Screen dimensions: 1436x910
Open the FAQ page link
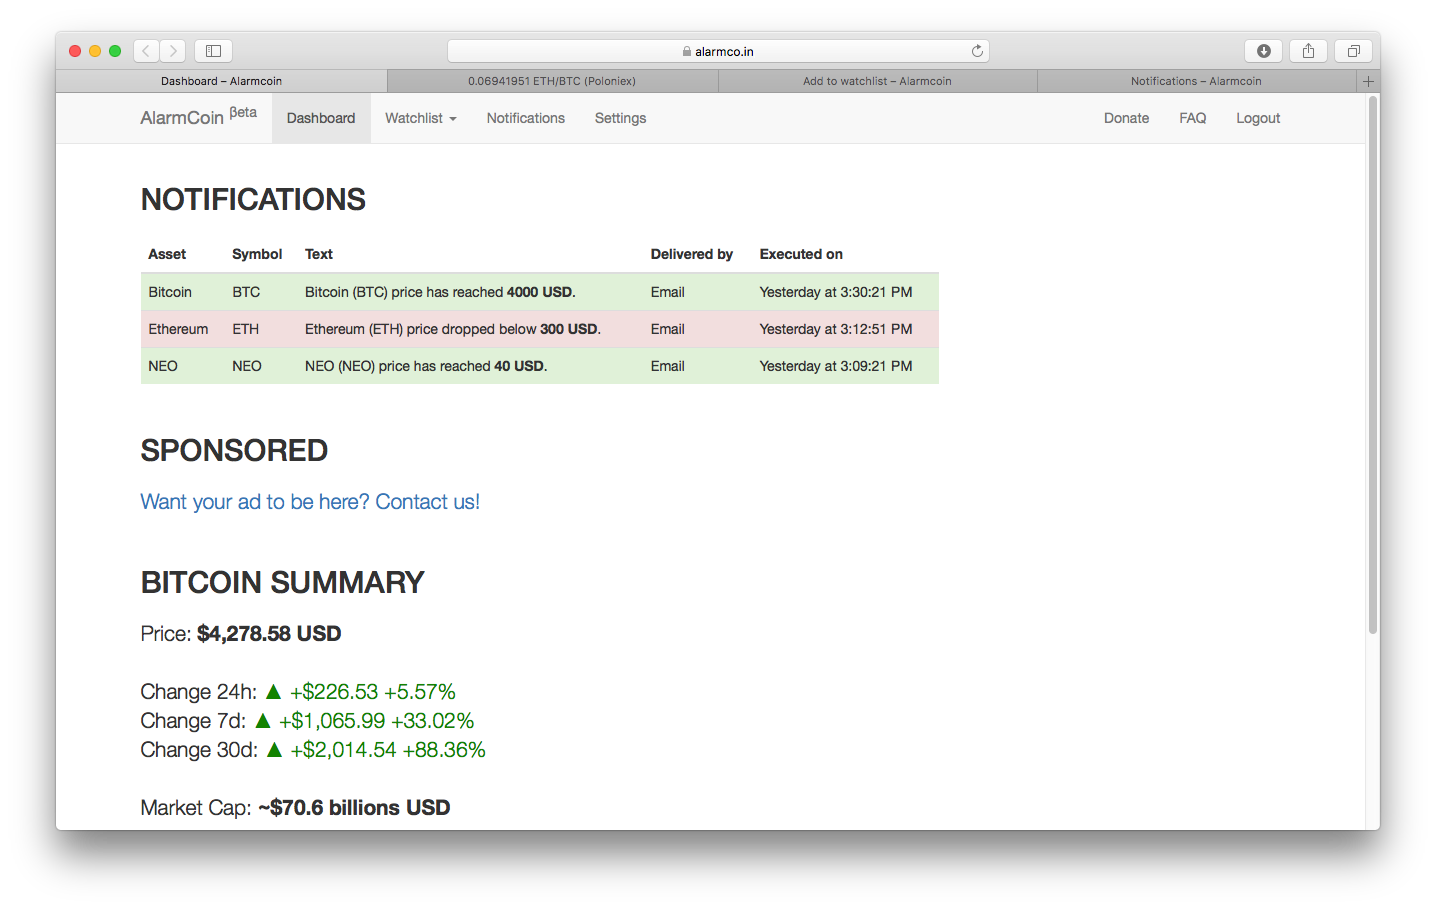click(1192, 118)
